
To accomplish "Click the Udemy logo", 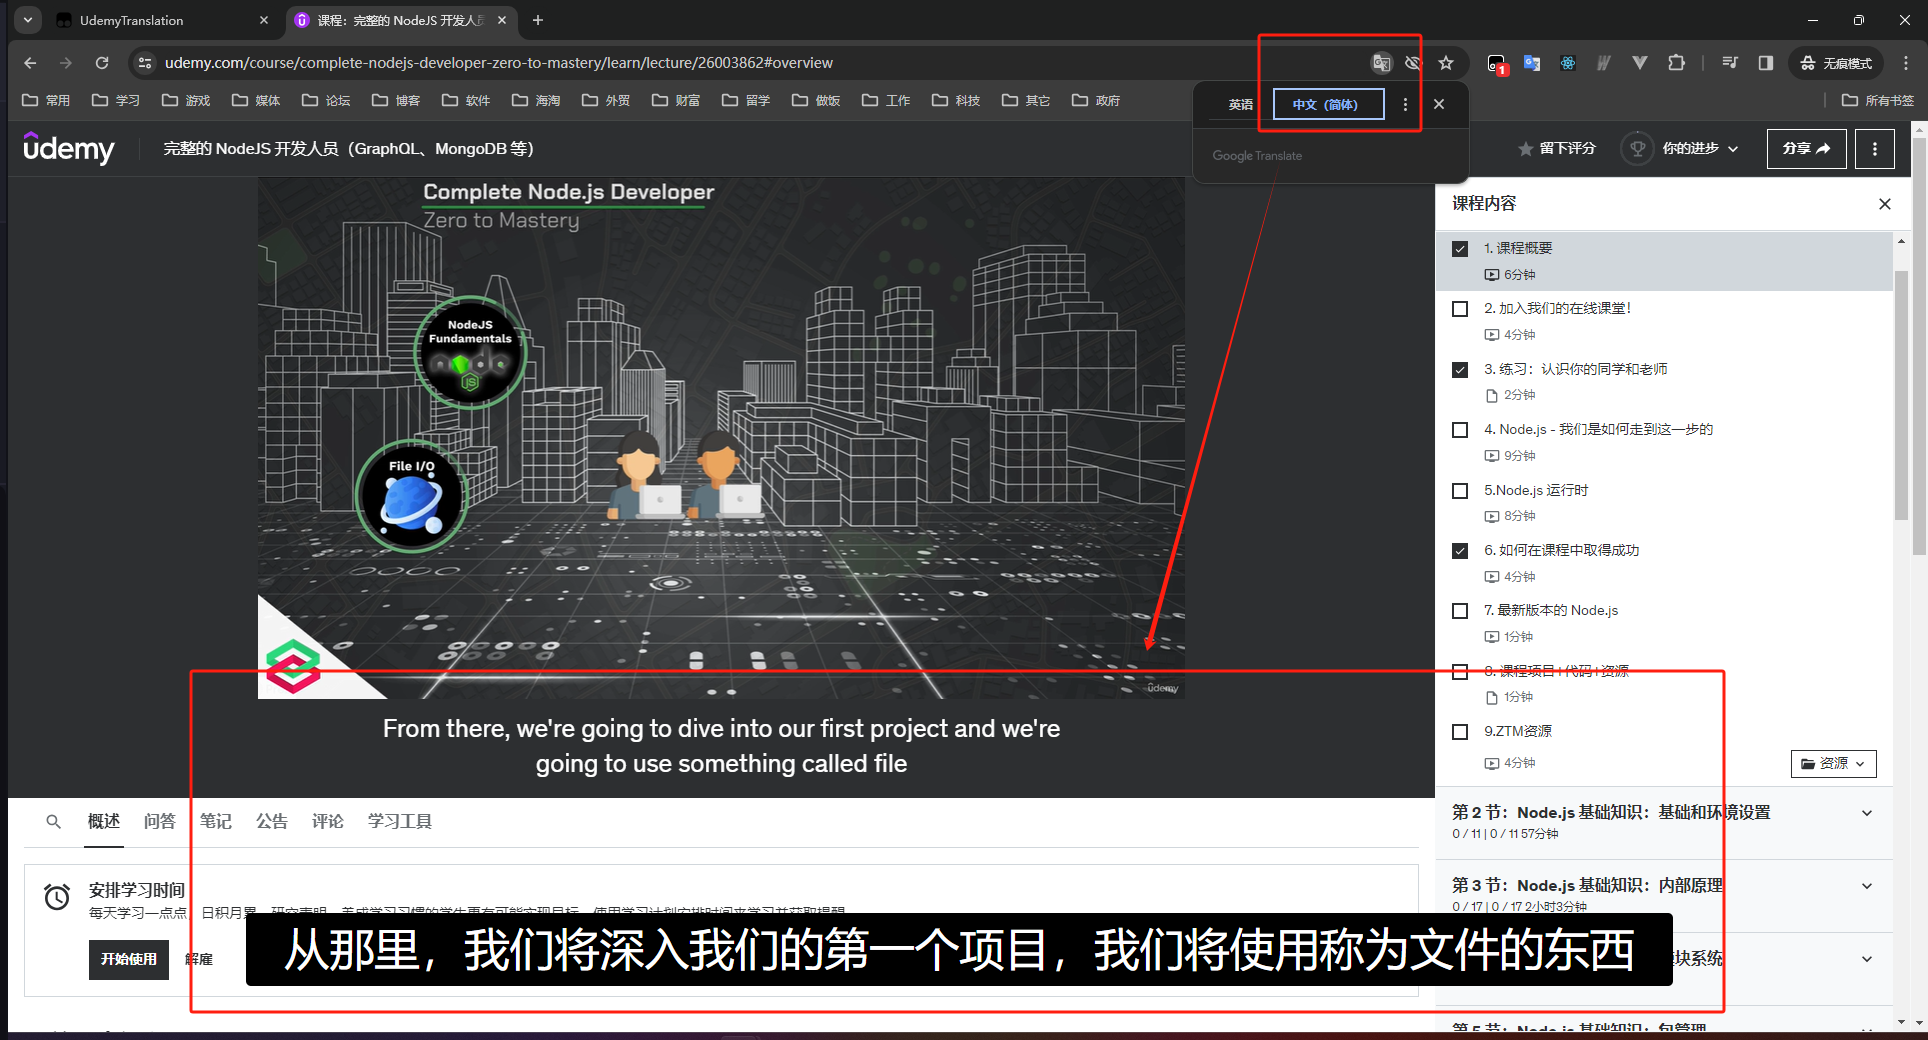I will click(x=69, y=148).
